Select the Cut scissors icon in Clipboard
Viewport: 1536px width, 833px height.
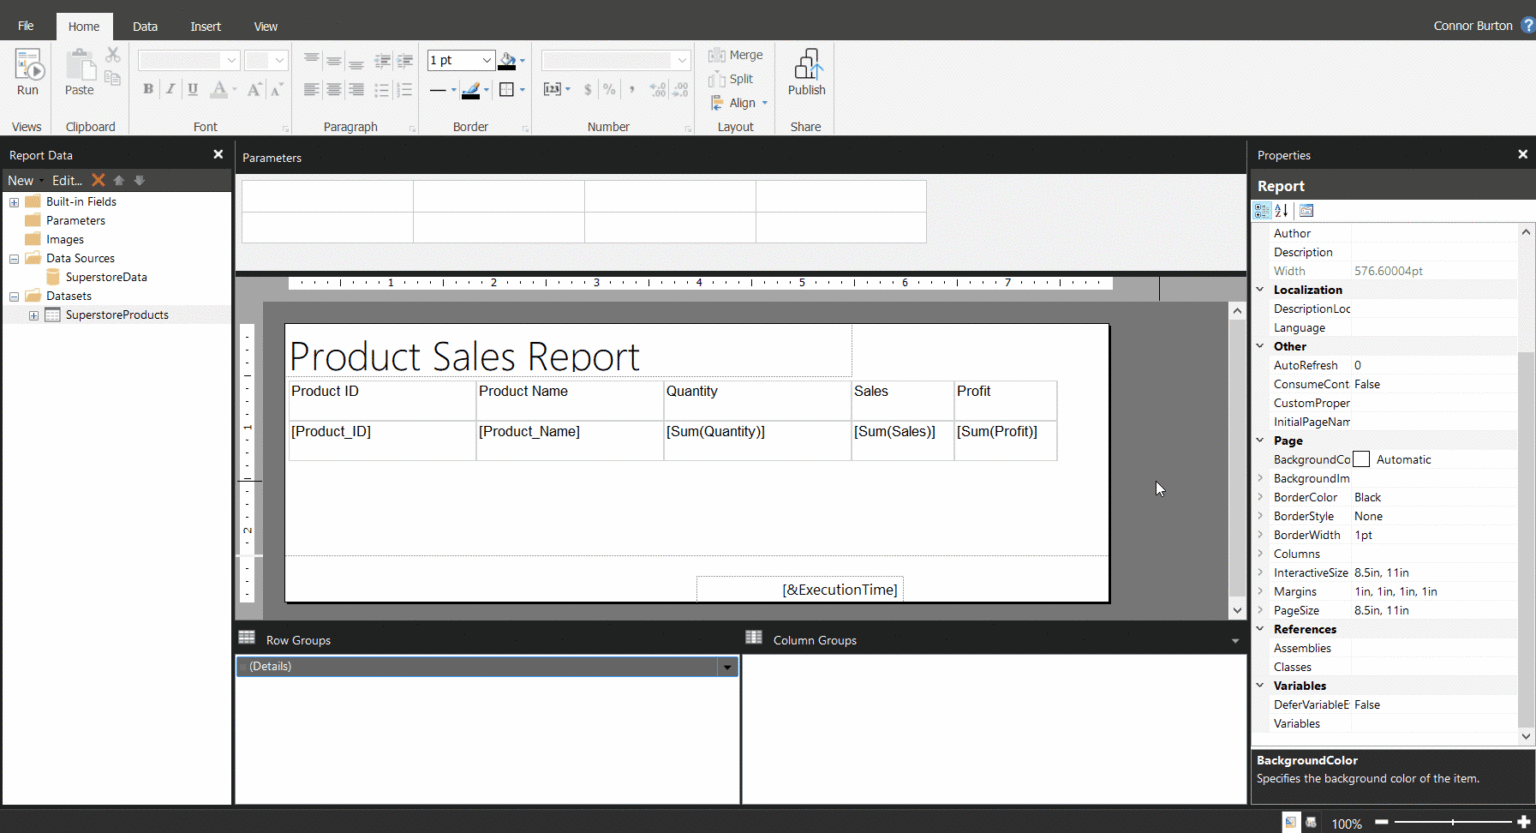[113, 54]
